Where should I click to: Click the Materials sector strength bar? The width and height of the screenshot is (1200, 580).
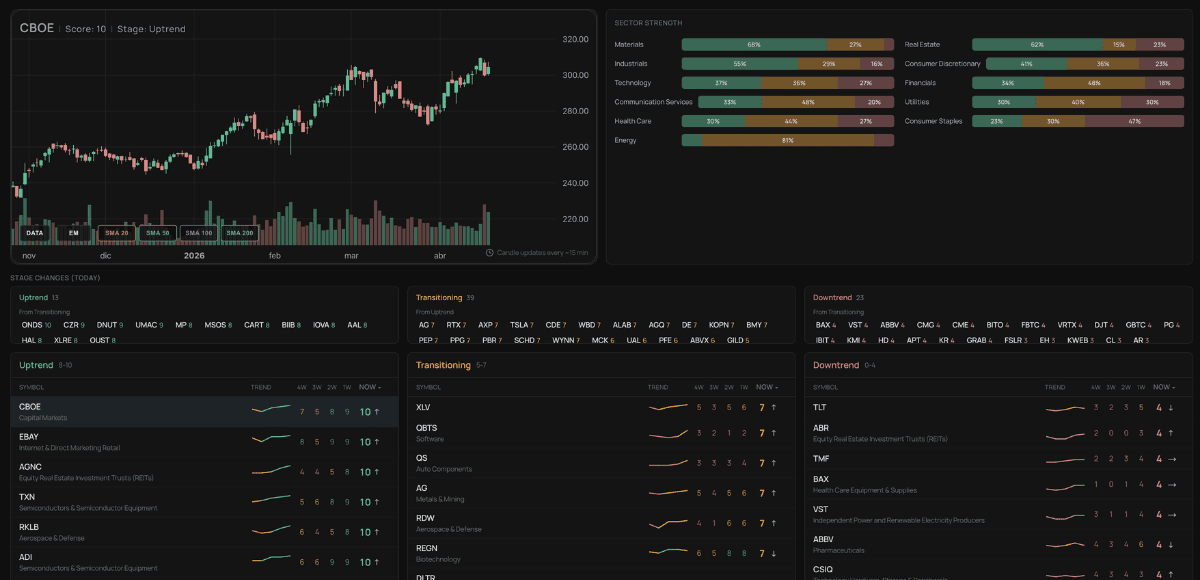click(x=788, y=45)
